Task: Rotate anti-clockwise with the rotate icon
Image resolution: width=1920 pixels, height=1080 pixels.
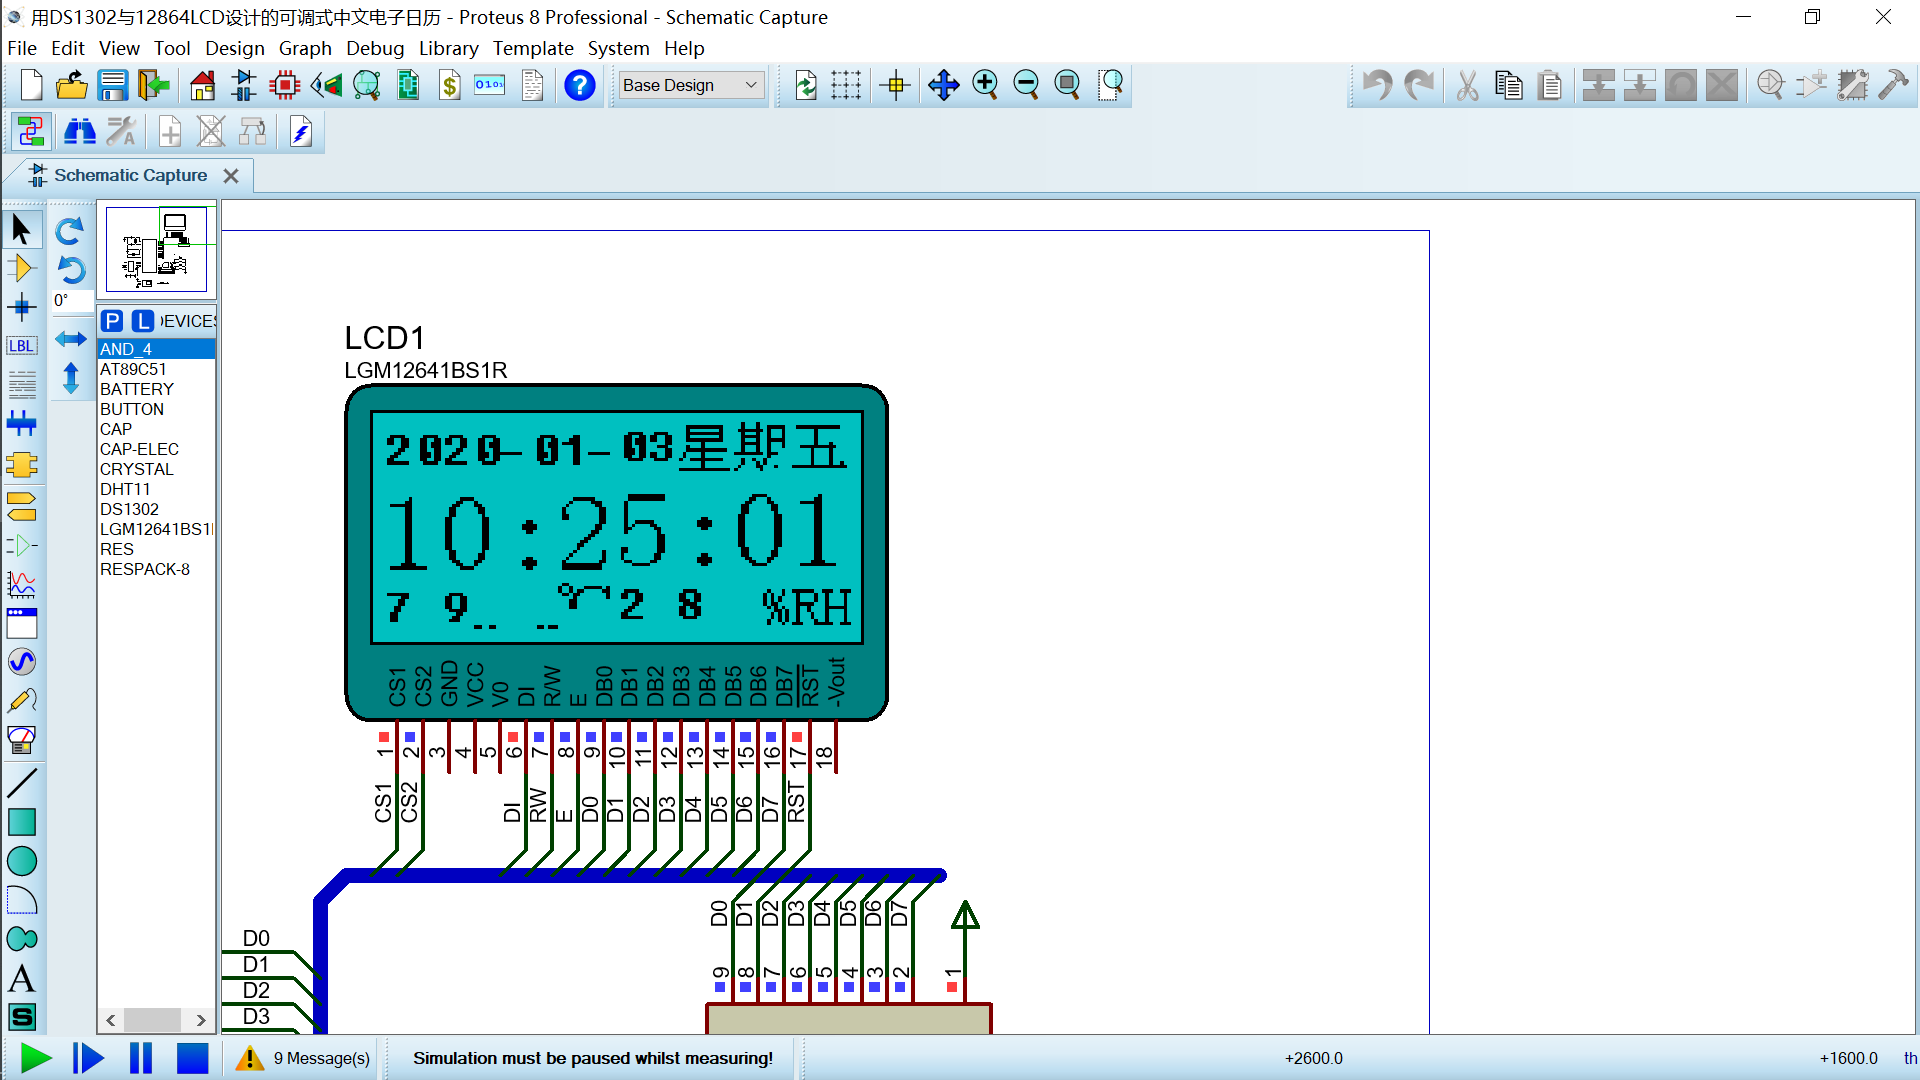Action: (x=70, y=269)
